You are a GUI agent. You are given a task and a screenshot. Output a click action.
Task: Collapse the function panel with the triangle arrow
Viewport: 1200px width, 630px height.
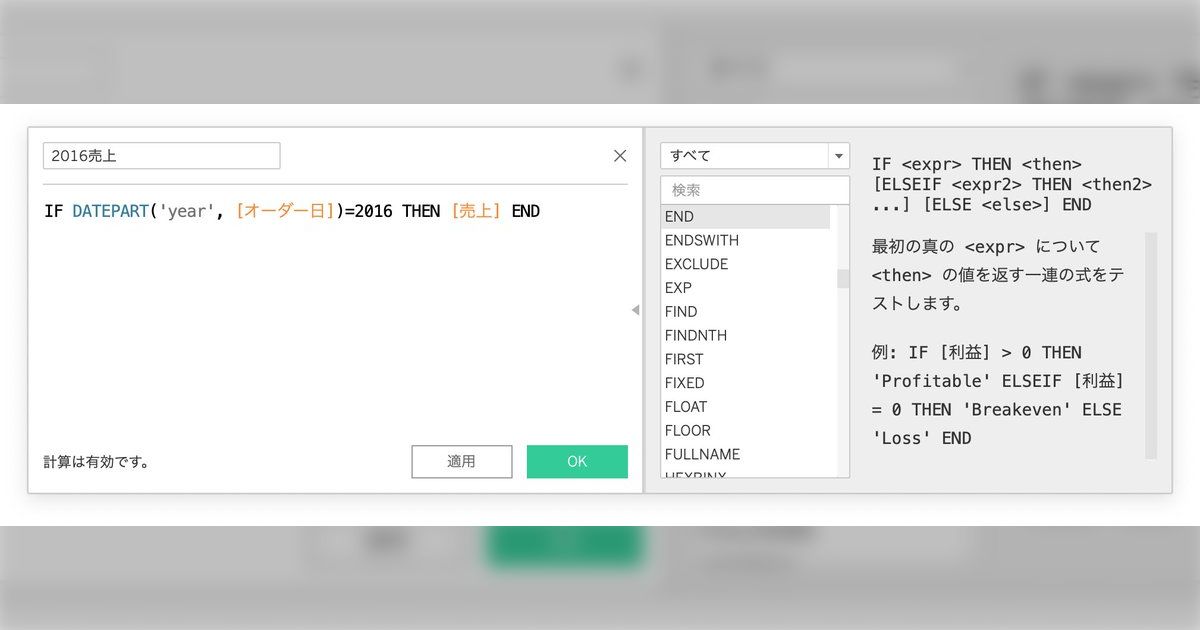pos(635,310)
